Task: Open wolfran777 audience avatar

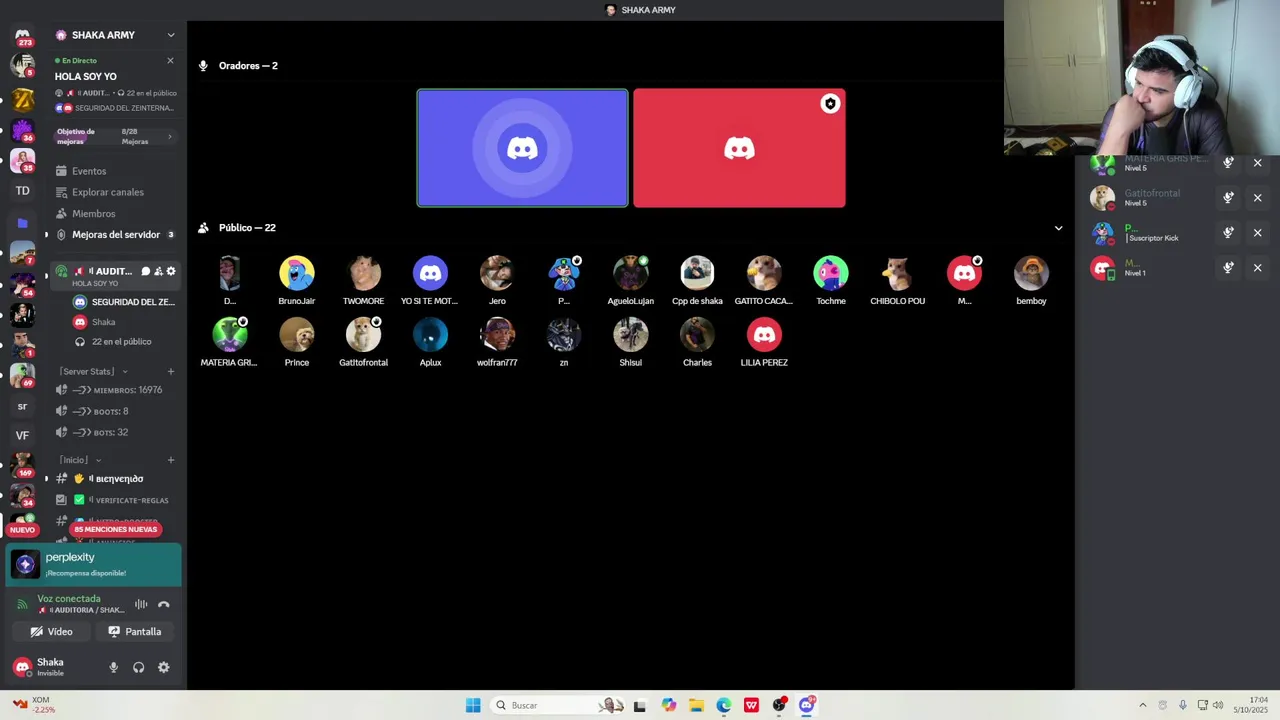Action: pos(497,335)
